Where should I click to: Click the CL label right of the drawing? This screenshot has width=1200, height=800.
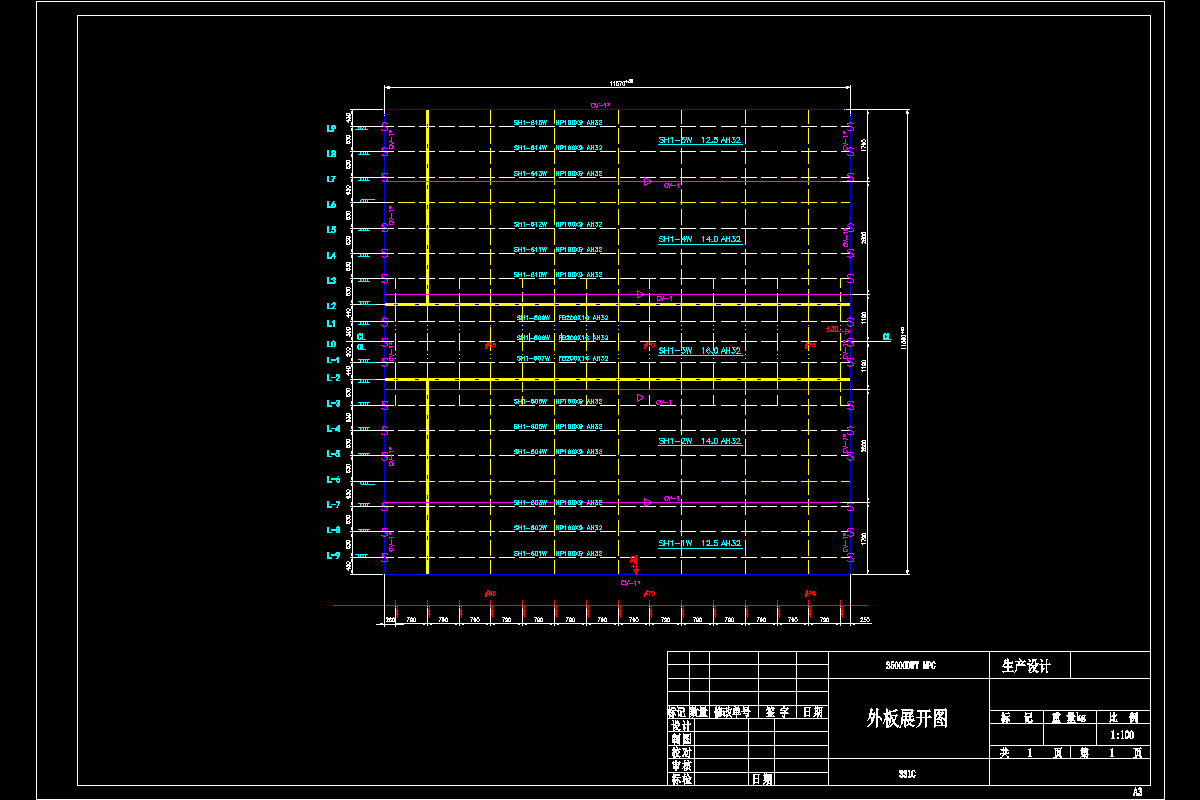(886, 337)
